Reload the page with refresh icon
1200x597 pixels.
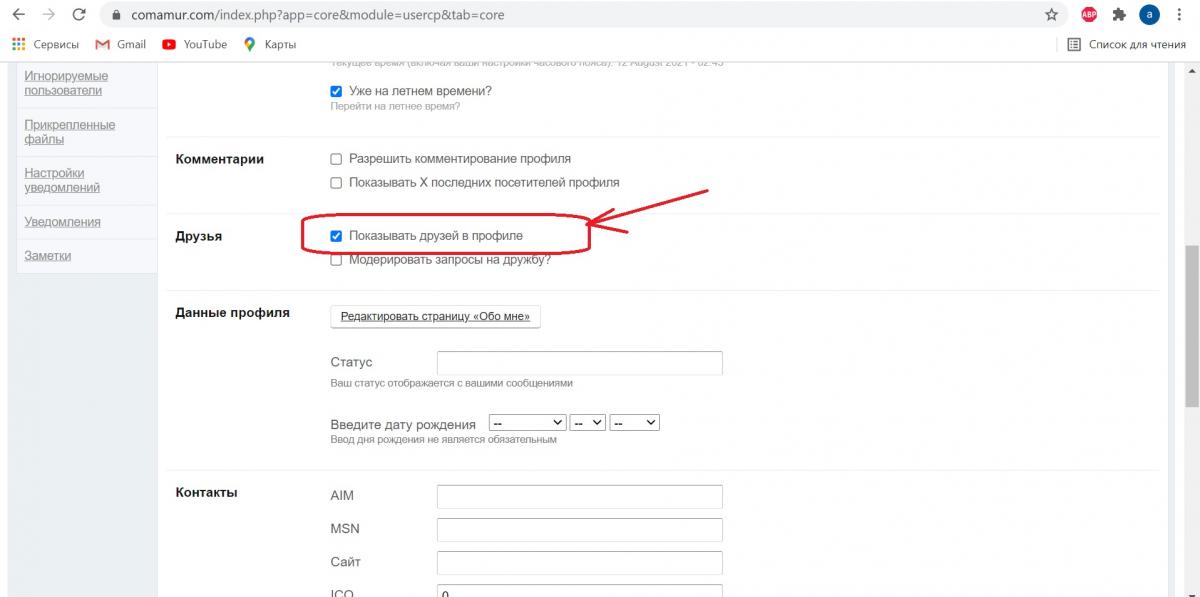click(x=79, y=15)
